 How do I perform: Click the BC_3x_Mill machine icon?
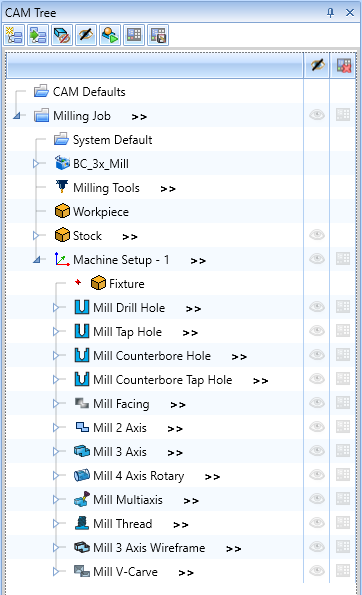[62, 163]
